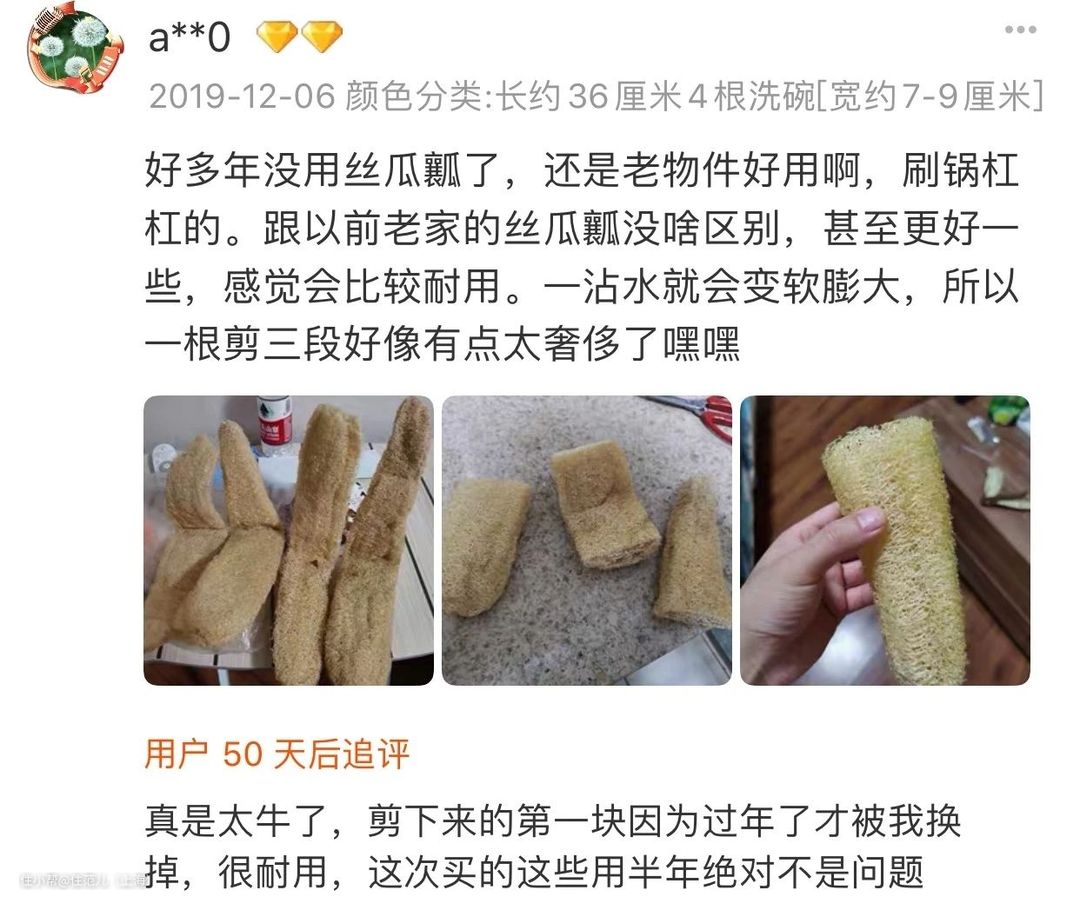Click review line starting 好多年没用丝瓜瓤了
1080x910 pixels.
[x=582, y=170]
